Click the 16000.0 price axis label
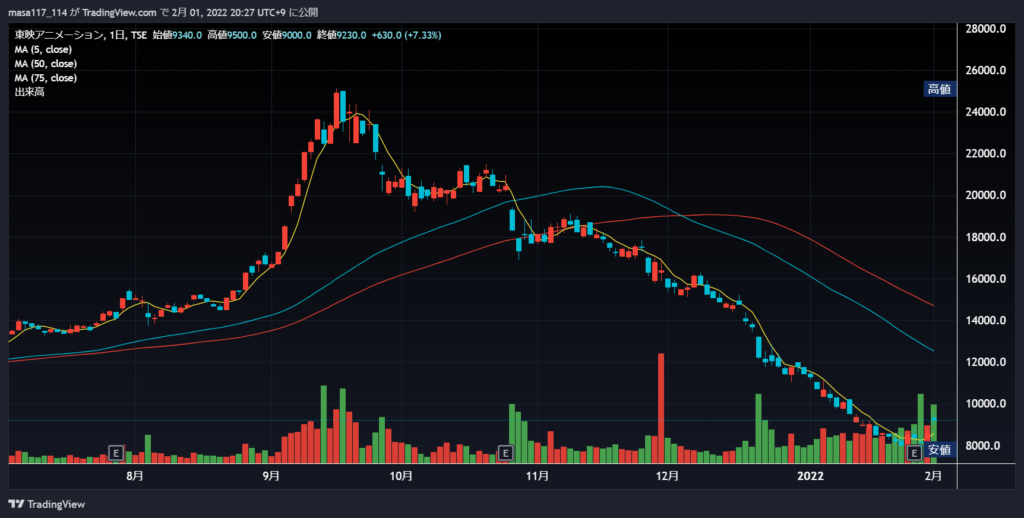This screenshot has width=1024, height=518. pos(985,280)
